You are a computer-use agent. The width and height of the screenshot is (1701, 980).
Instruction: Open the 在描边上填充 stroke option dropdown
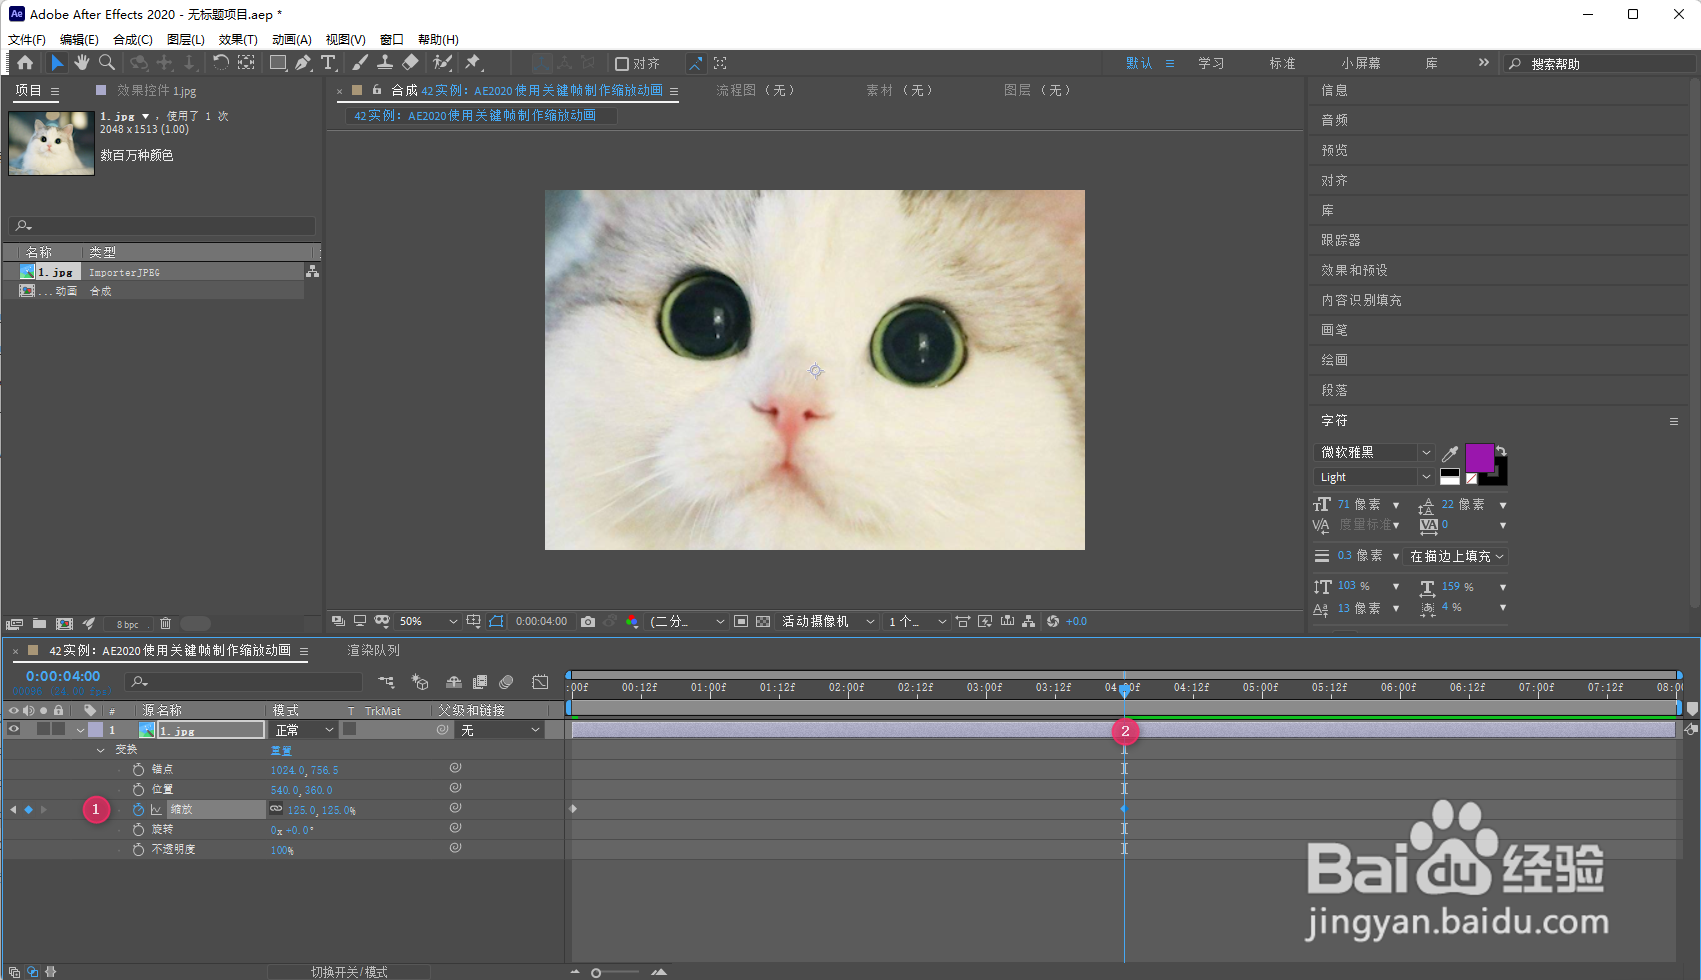click(1457, 556)
